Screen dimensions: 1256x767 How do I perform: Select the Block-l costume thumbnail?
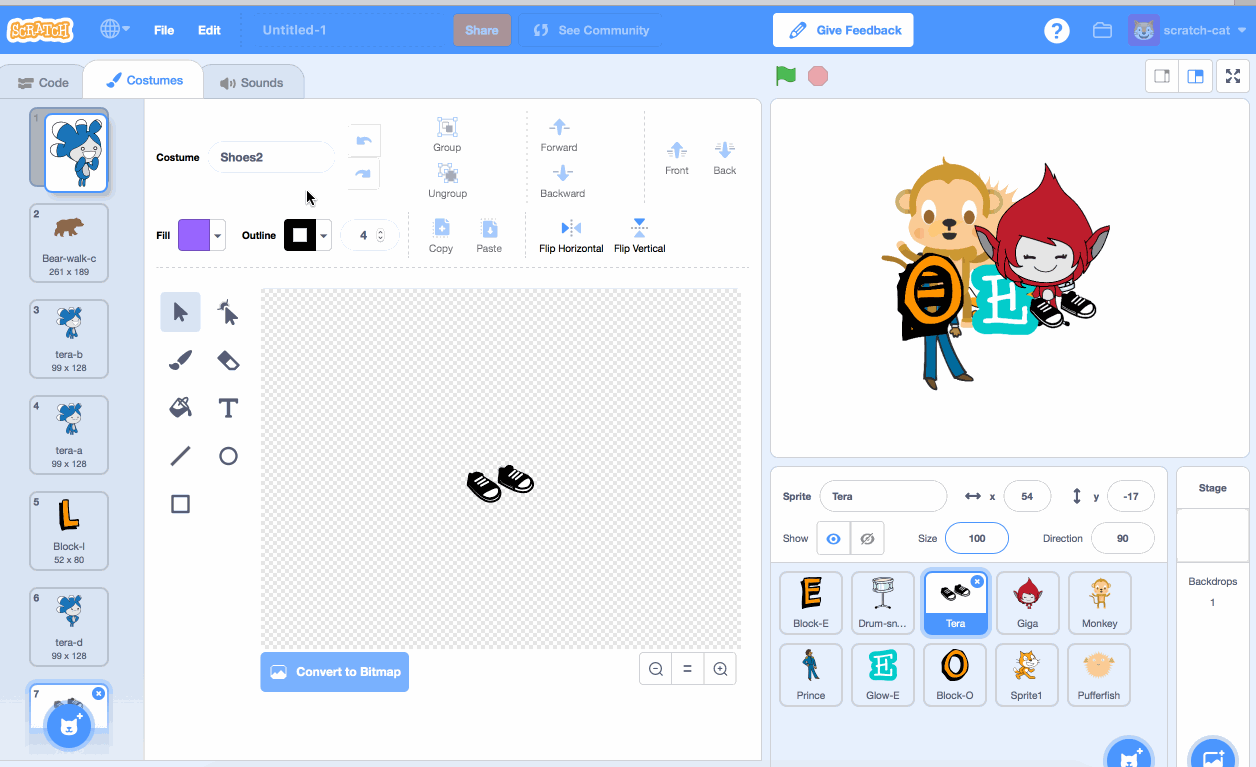(69, 531)
